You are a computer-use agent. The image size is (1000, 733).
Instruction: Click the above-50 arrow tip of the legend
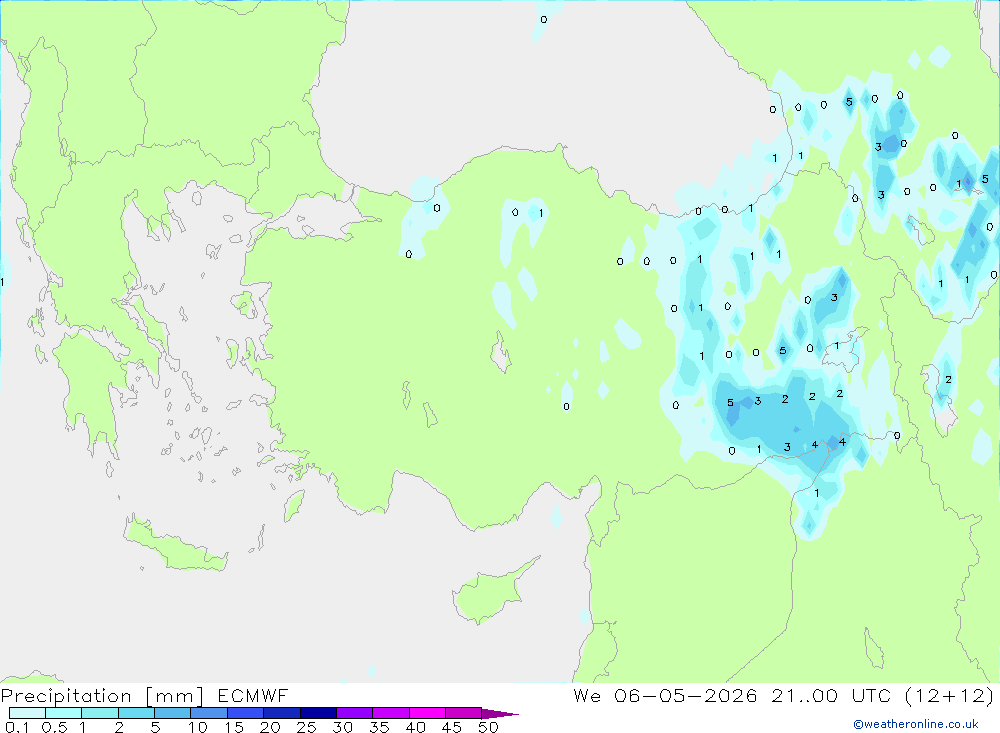point(501,713)
